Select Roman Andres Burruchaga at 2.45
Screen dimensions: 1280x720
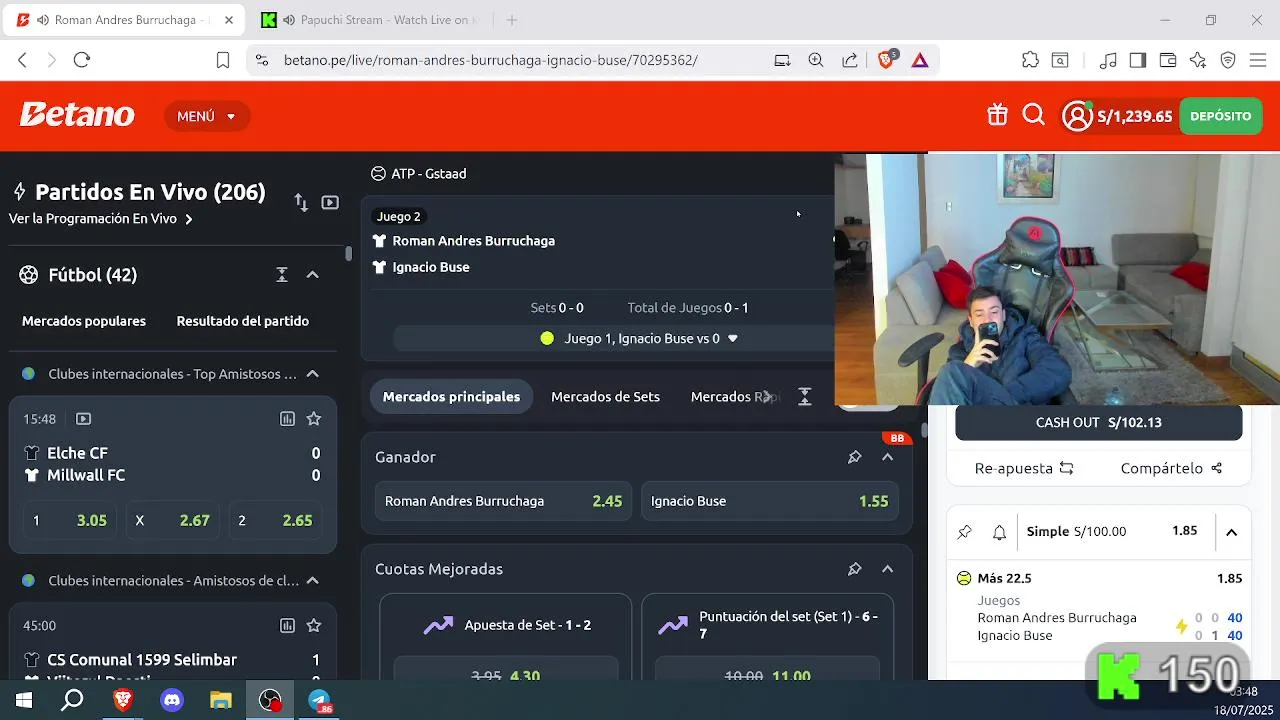504,501
